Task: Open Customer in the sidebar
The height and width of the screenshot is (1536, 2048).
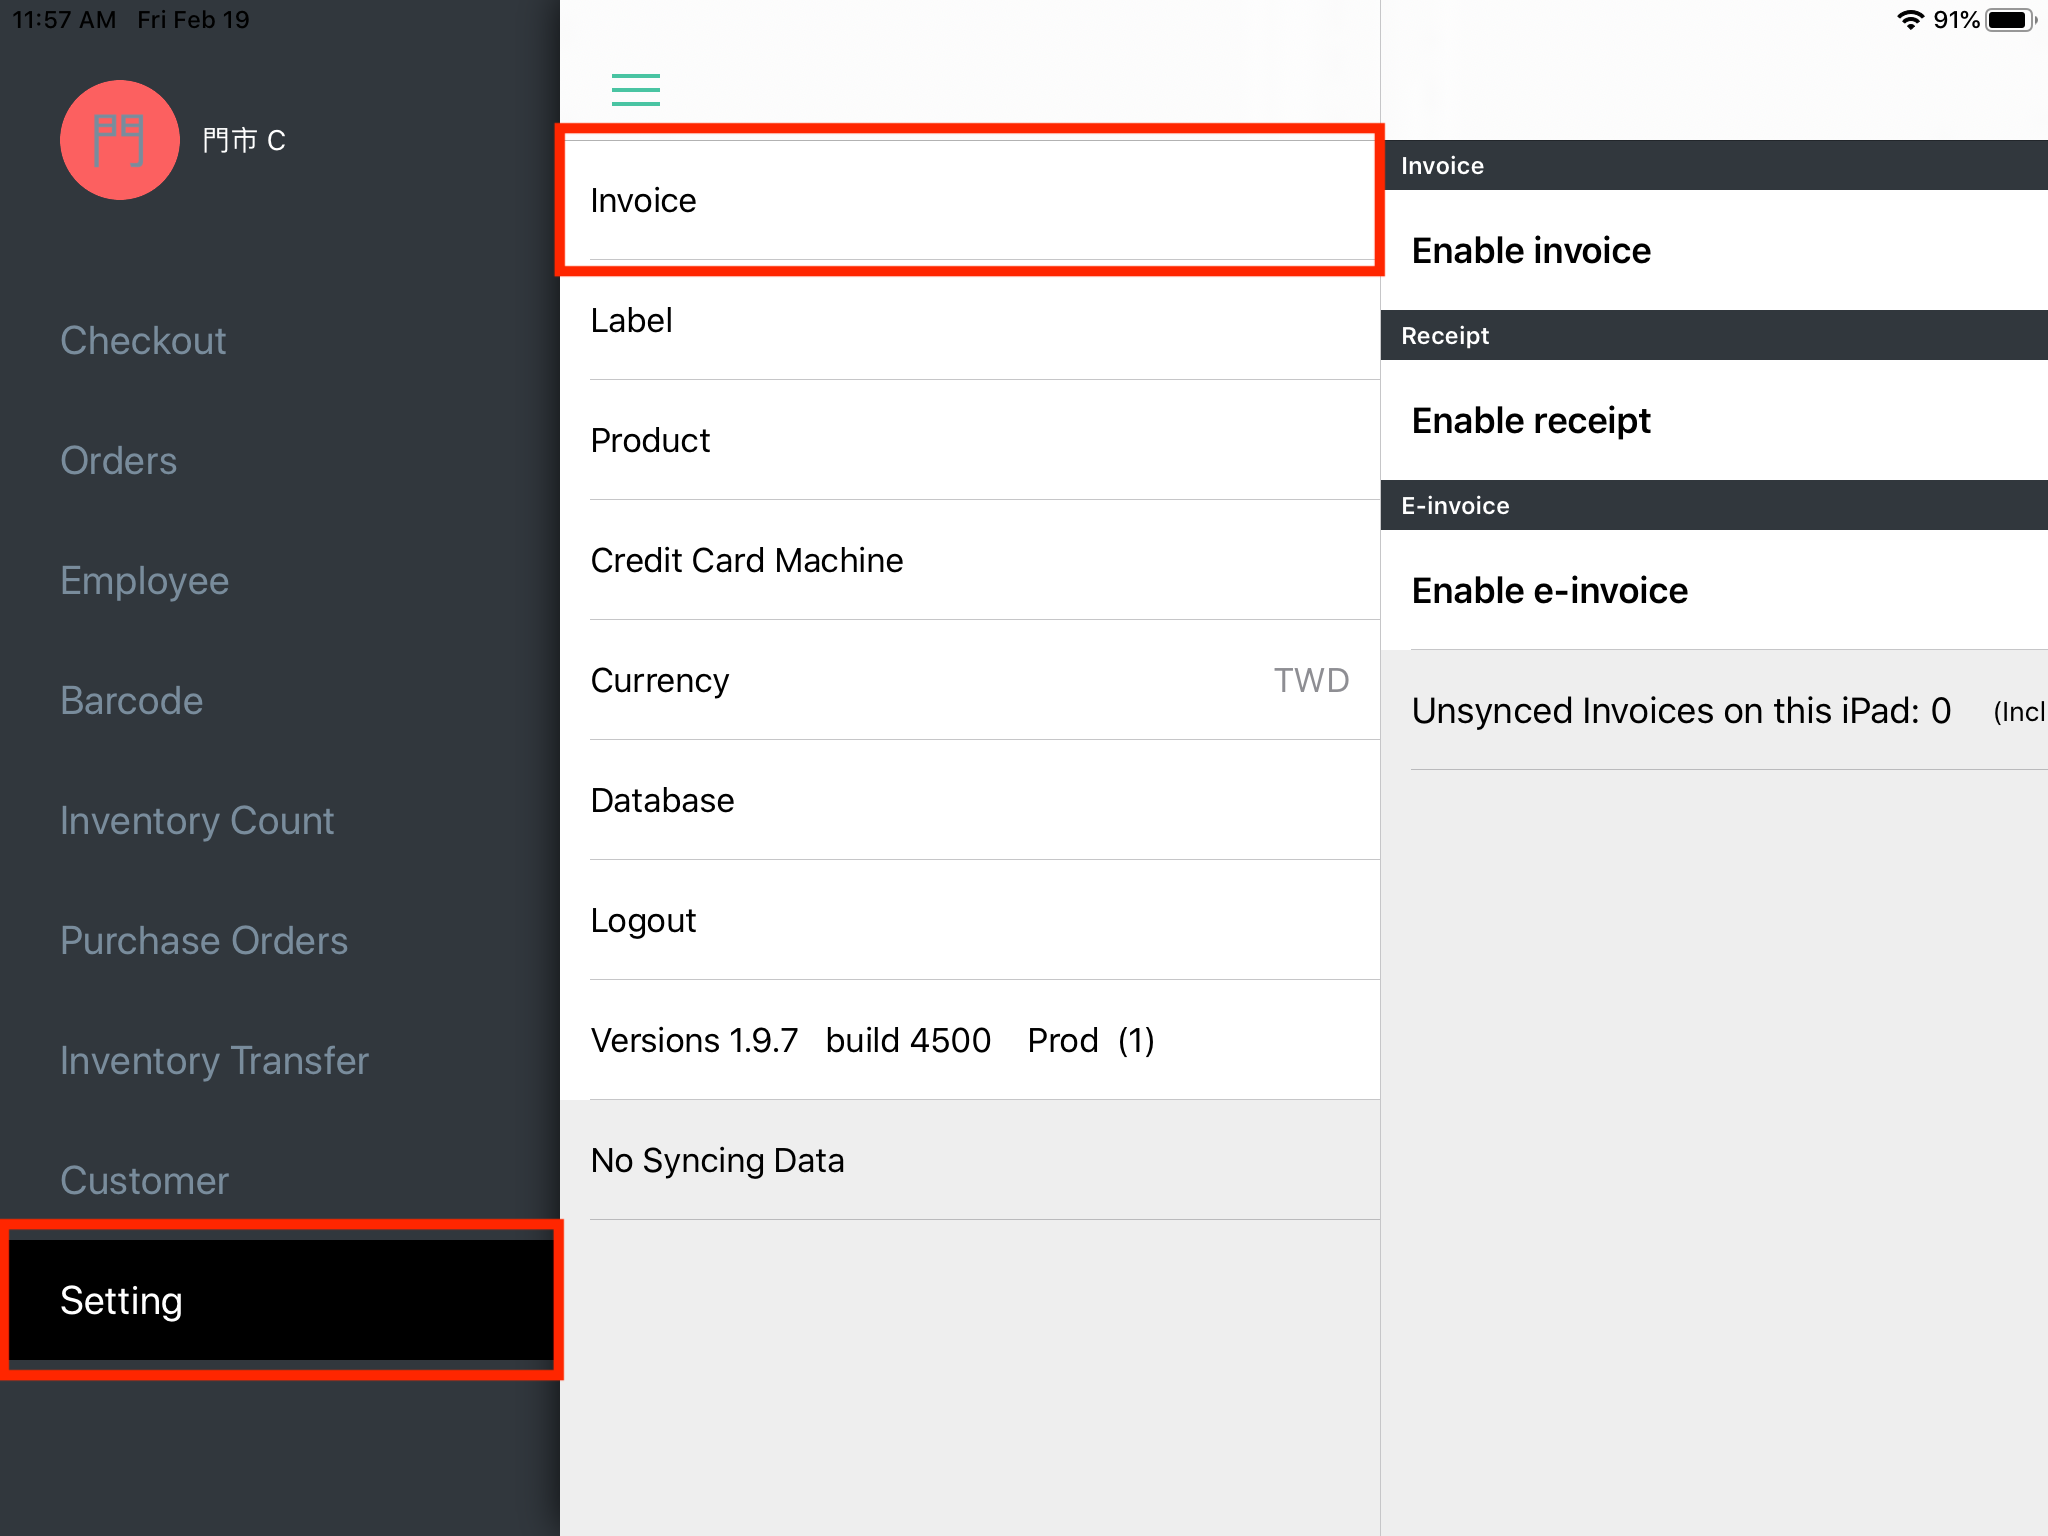Action: coord(280,1180)
